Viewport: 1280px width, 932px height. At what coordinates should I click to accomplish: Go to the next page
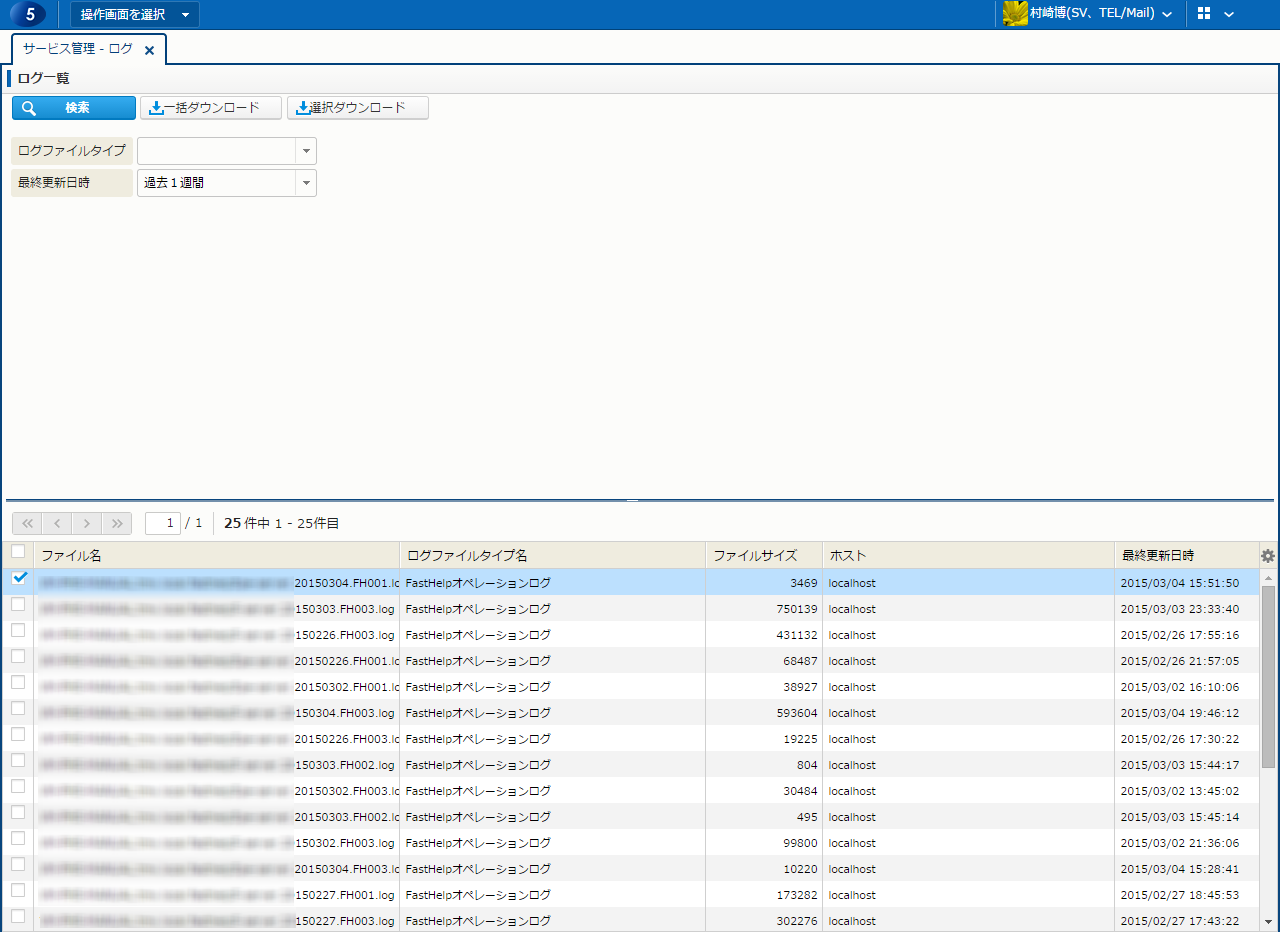[87, 523]
